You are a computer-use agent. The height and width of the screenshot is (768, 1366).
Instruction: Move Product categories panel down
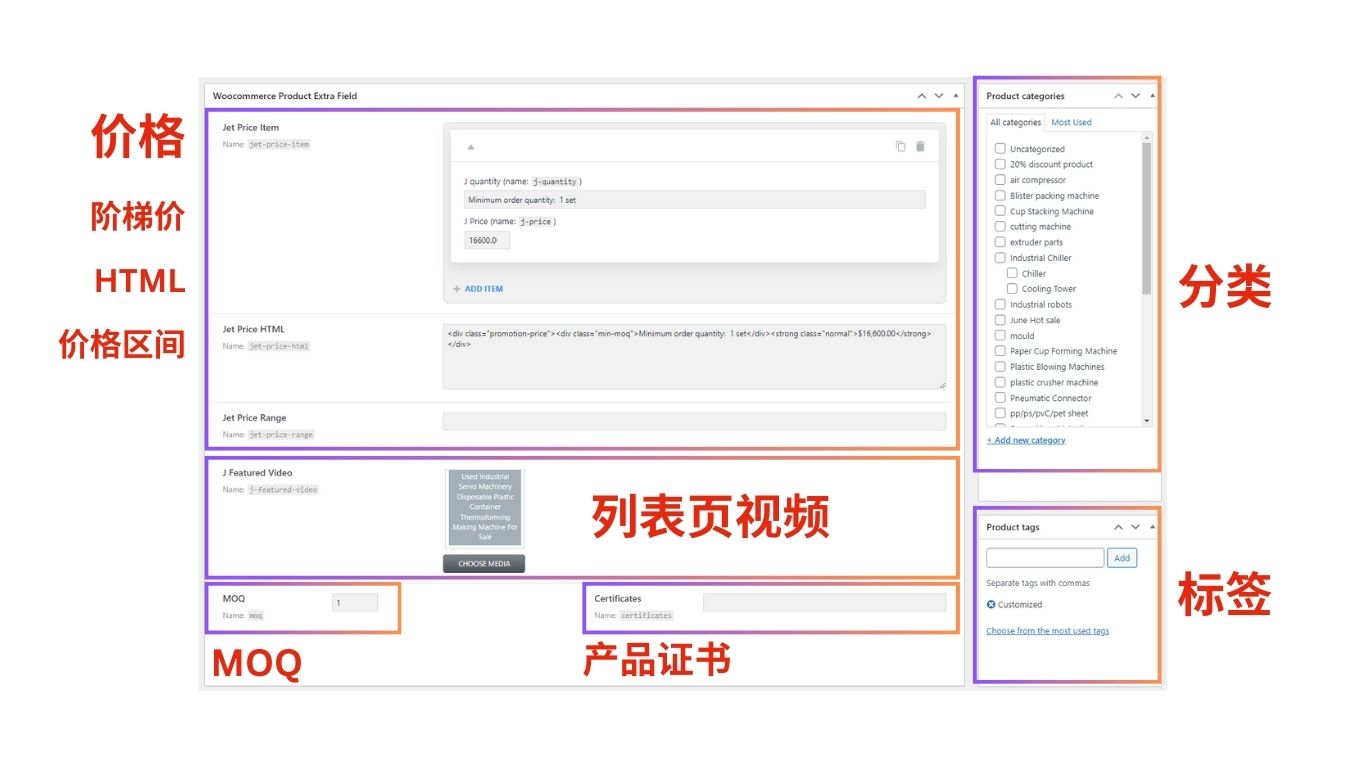[1136, 96]
